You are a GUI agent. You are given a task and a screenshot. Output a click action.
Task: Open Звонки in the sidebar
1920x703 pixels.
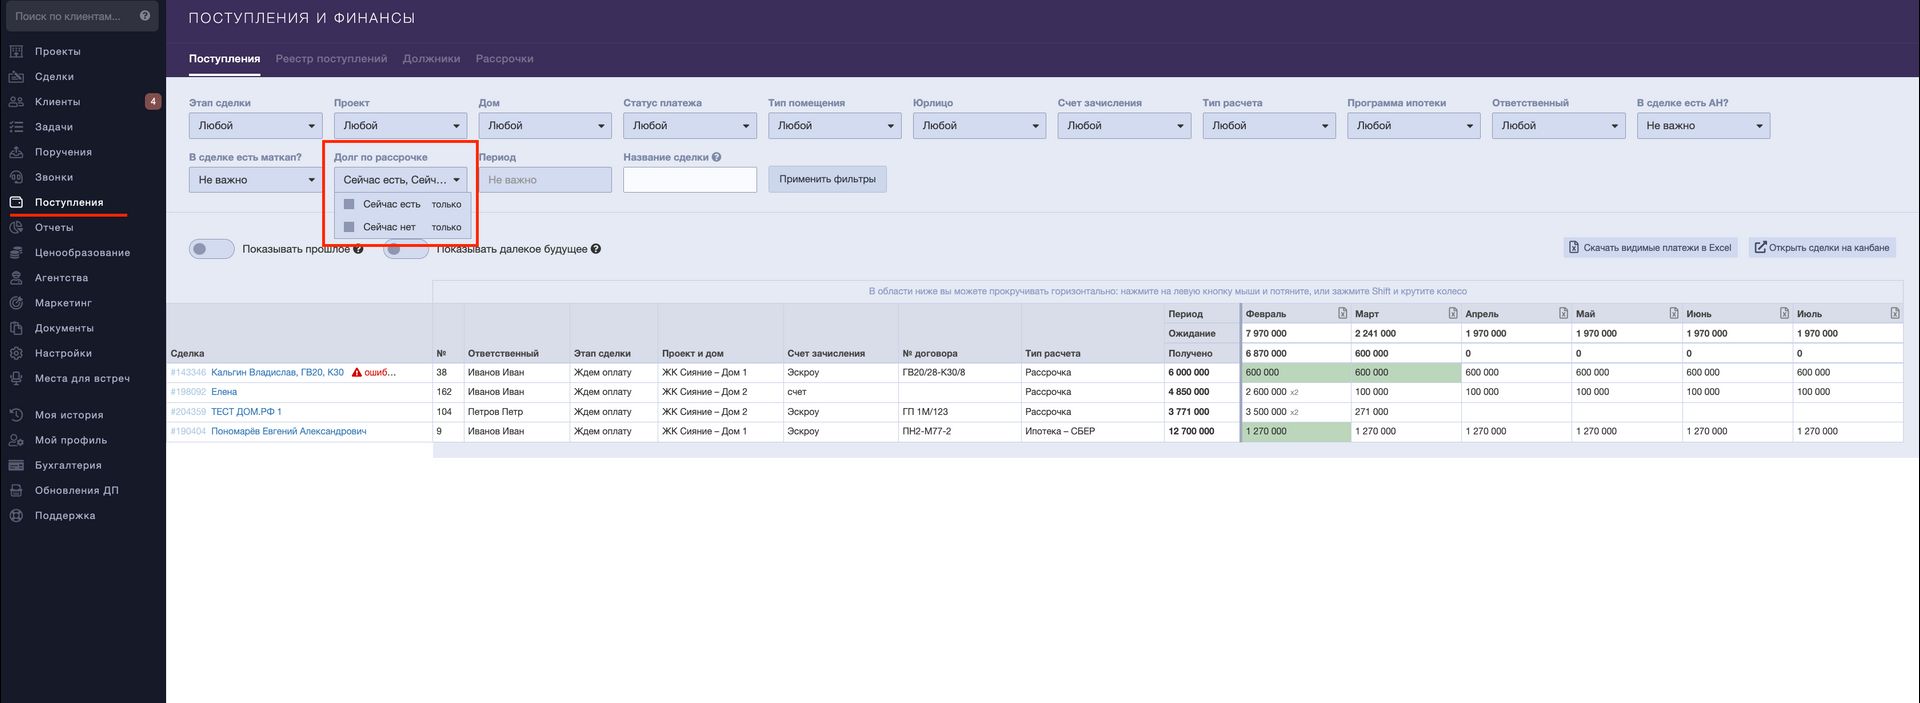(54, 177)
